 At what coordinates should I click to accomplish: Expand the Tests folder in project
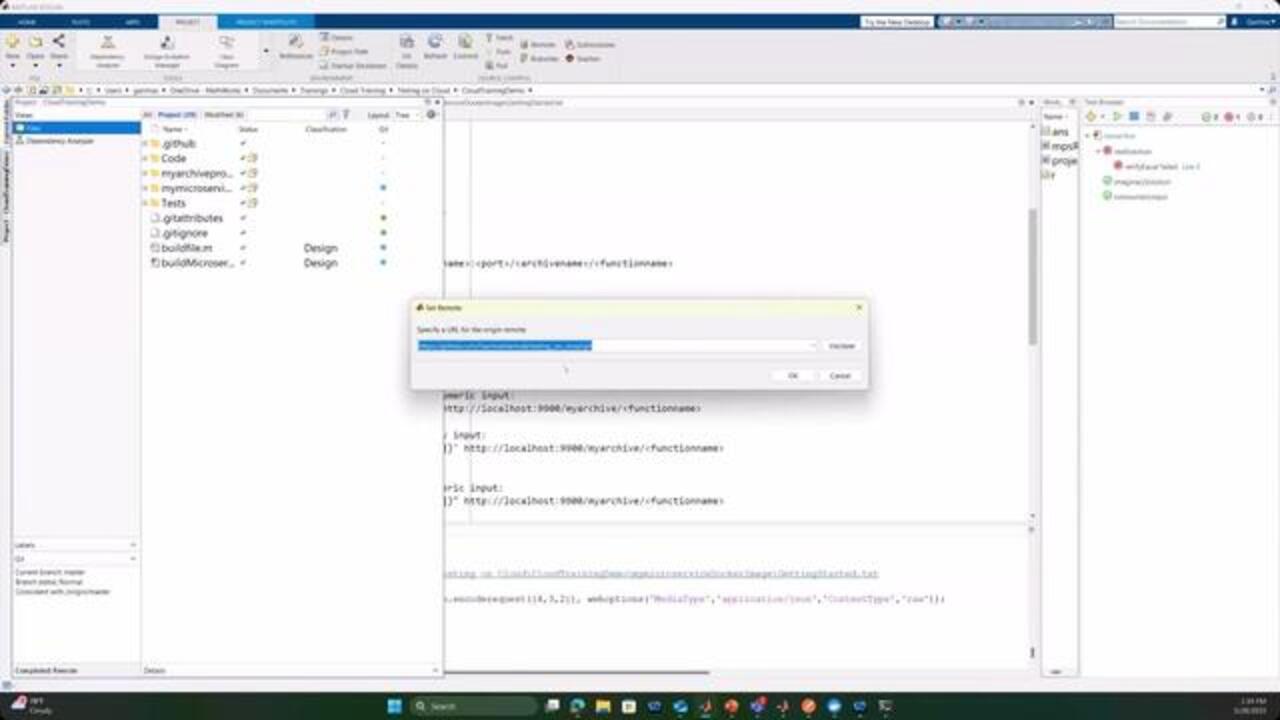click(x=145, y=203)
